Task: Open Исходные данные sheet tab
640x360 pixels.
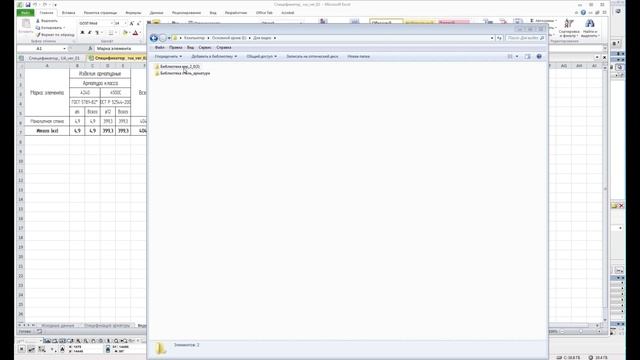Action: tap(58, 325)
